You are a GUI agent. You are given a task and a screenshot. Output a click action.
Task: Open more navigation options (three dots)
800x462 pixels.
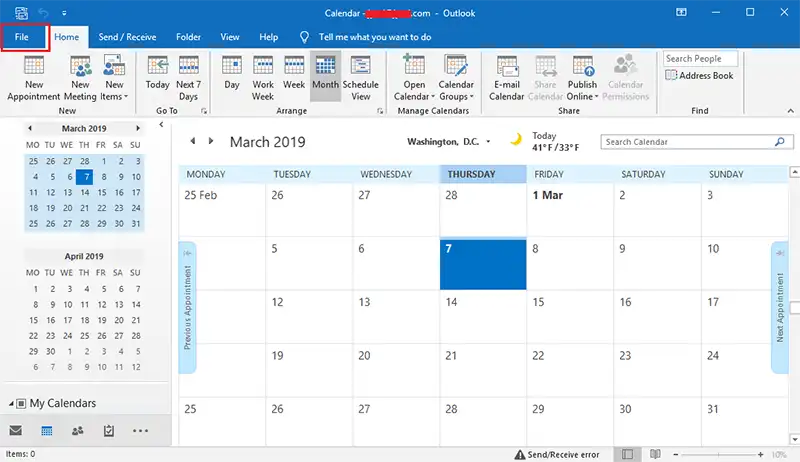coord(140,431)
